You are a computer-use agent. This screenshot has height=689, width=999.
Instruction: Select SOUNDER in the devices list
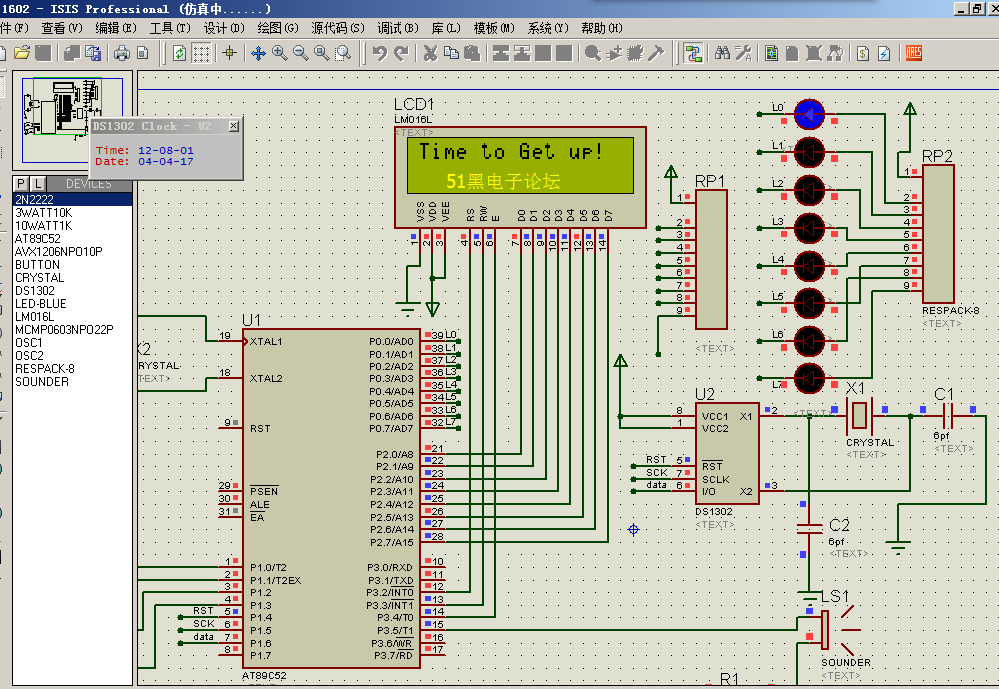pos(73,382)
